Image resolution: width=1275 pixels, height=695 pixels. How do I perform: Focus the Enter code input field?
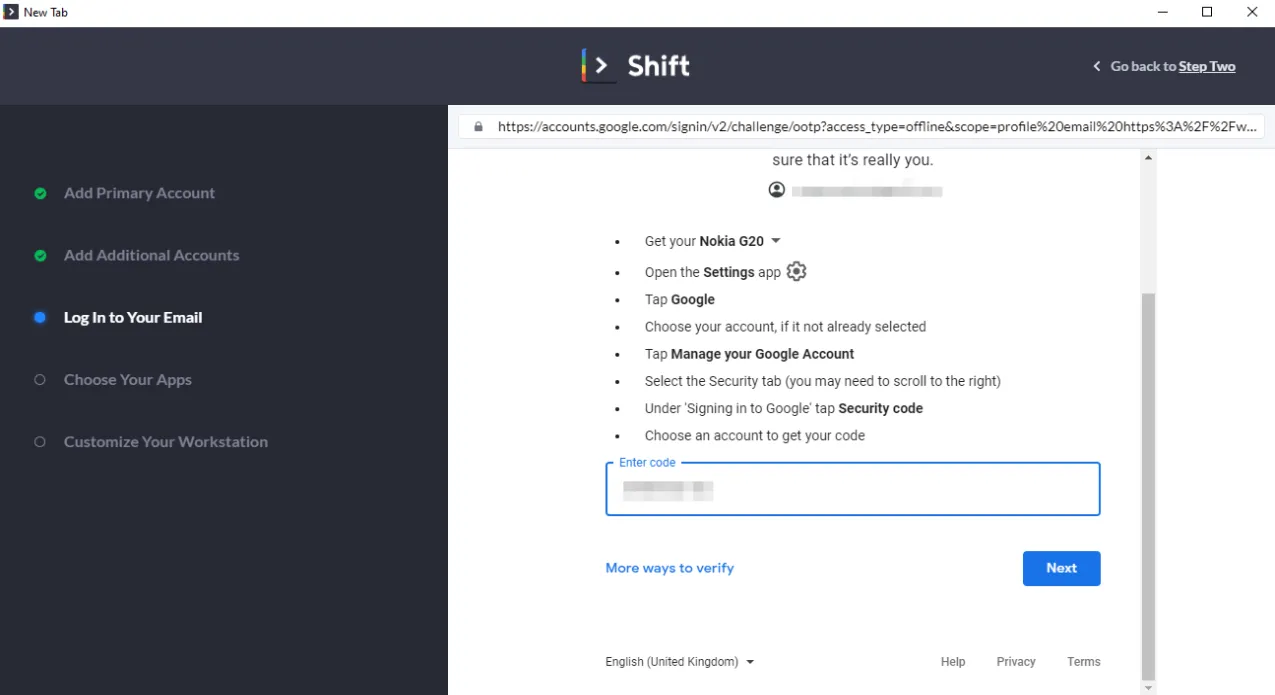(x=852, y=489)
